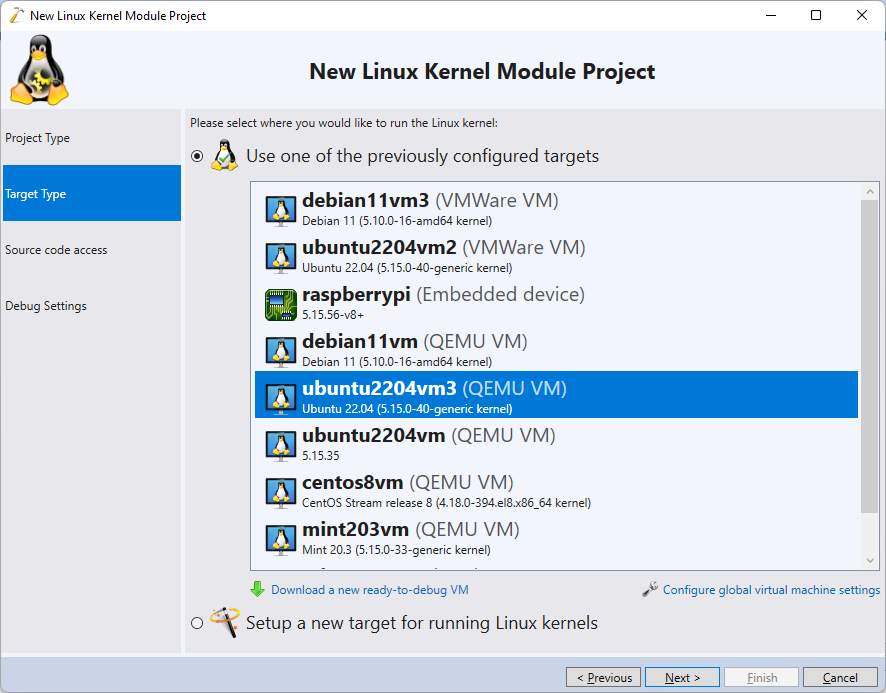The width and height of the screenshot is (886, 693).
Task: Click the target list scroll up arrow
Action: pos(870,192)
